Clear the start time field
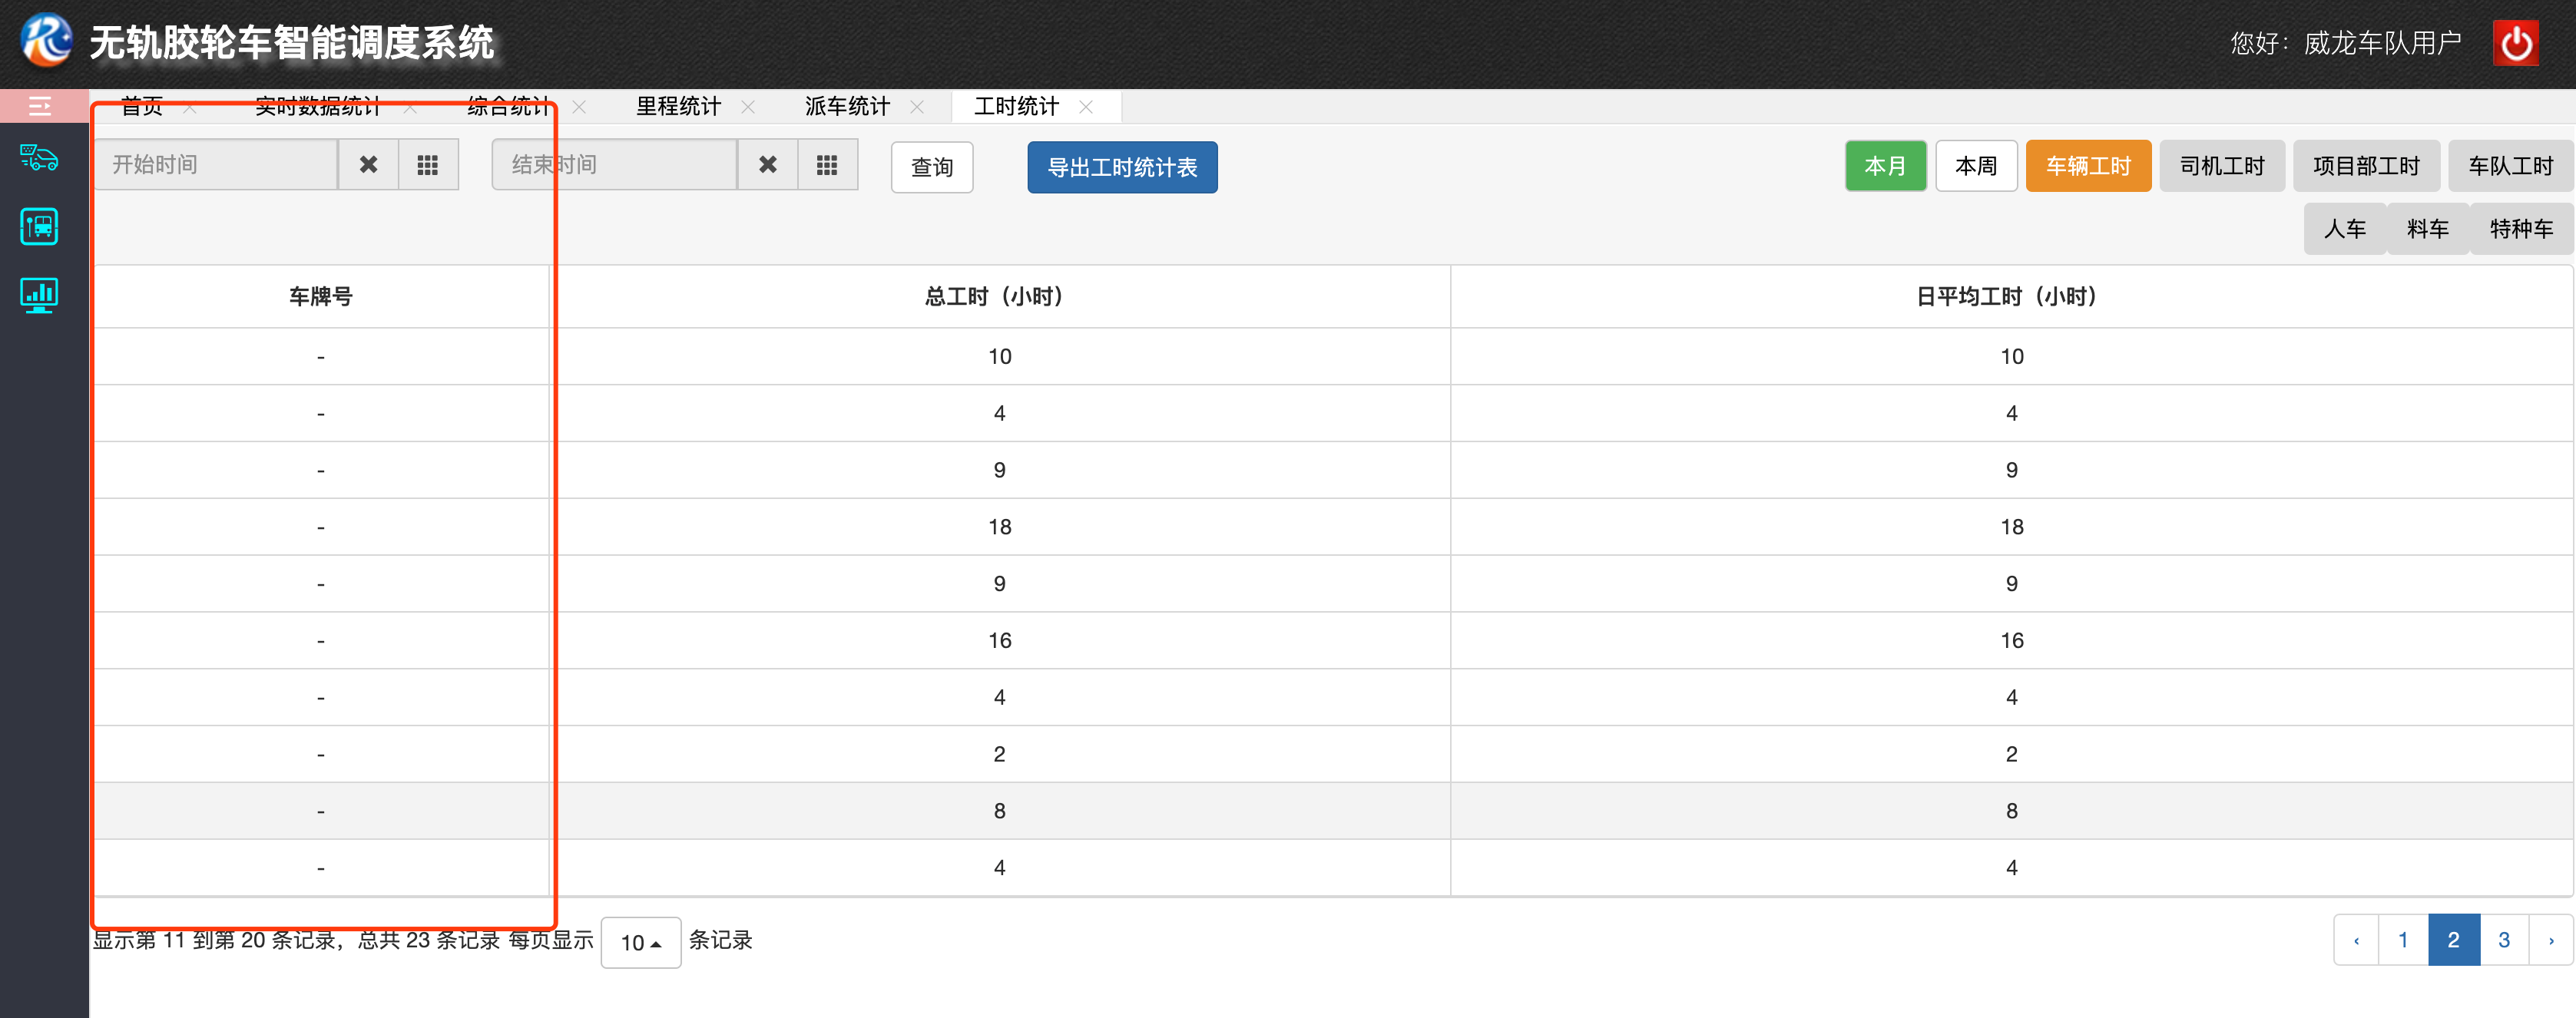Viewport: 2576px width, 1018px height. coord(368,165)
